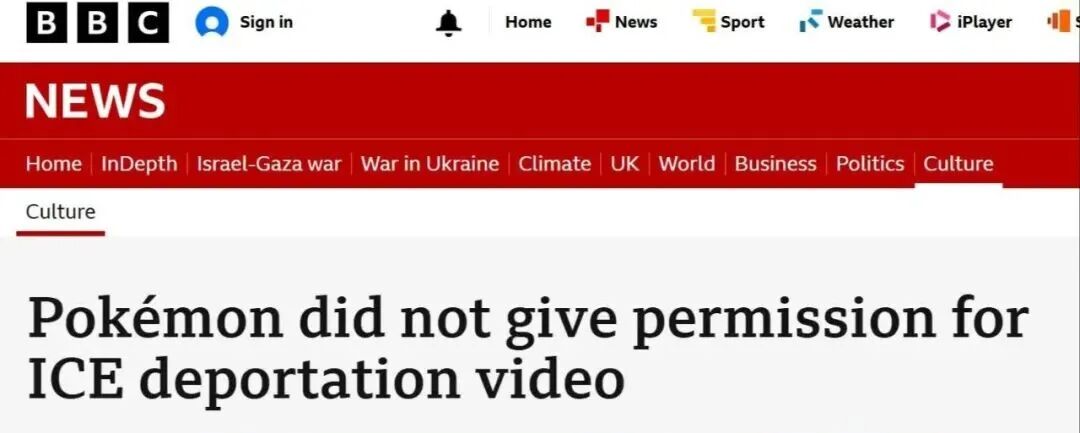Select Home in the red news menu
Viewport: 1080px width, 433px height.
pos(53,164)
